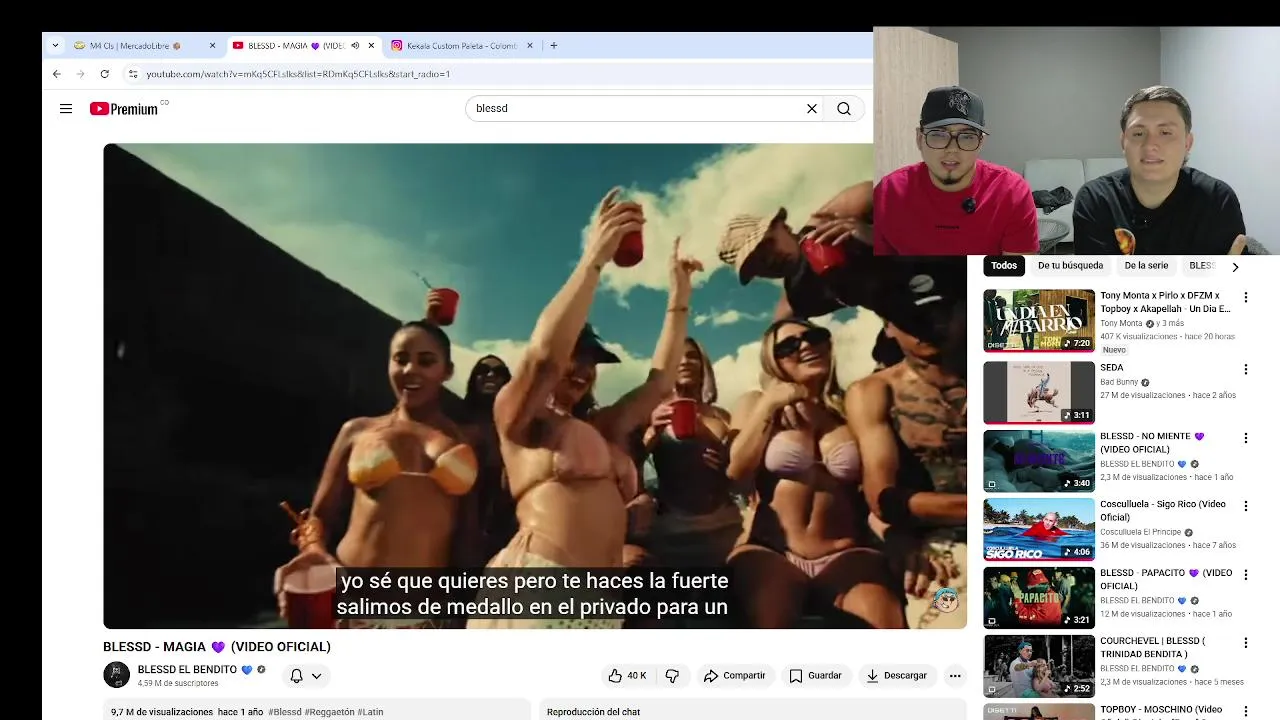The height and width of the screenshot is (720, 1280).
Task: Go to YouTube Premium home logo
Action: (124, 109)
